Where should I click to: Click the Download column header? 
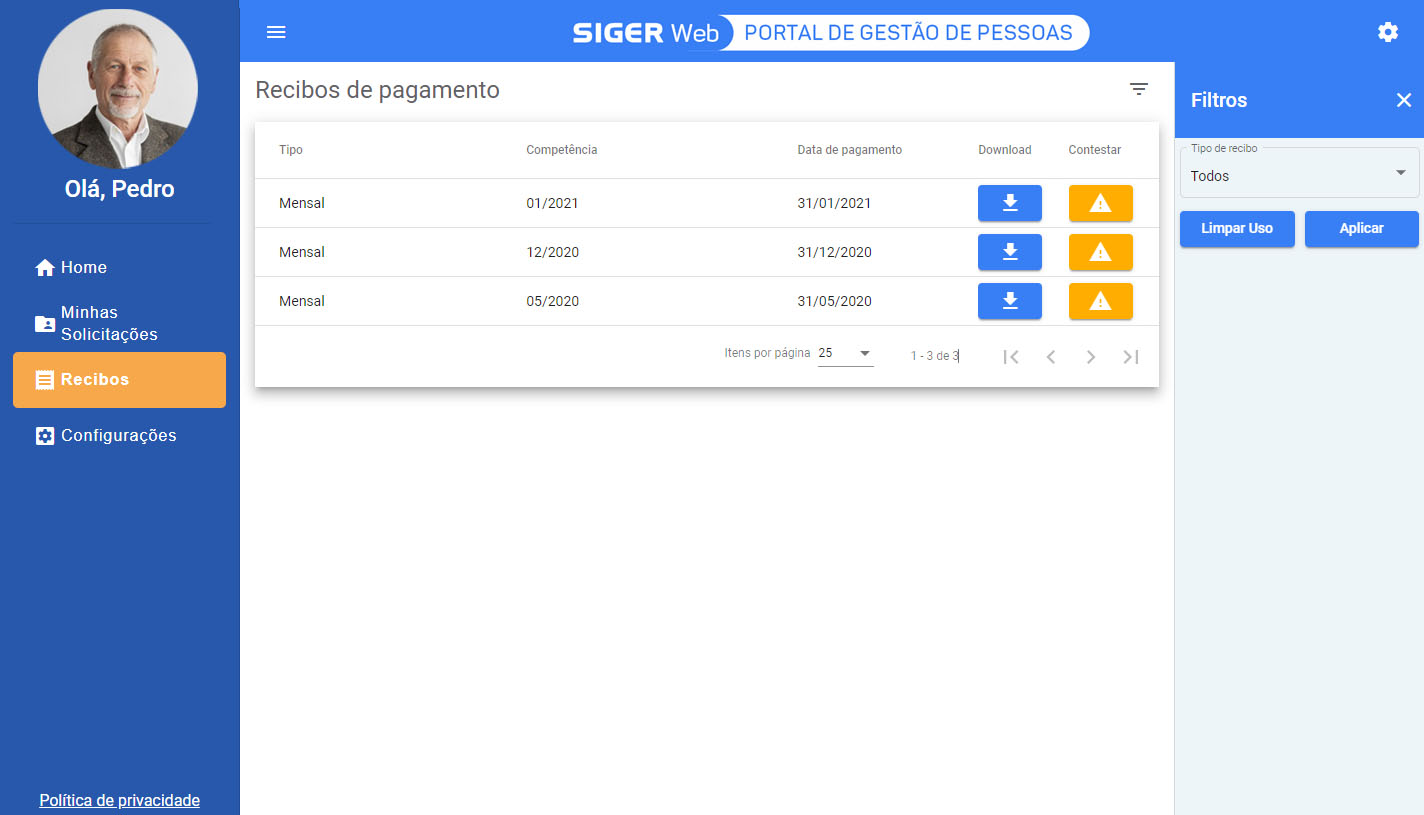point(1005,150)
